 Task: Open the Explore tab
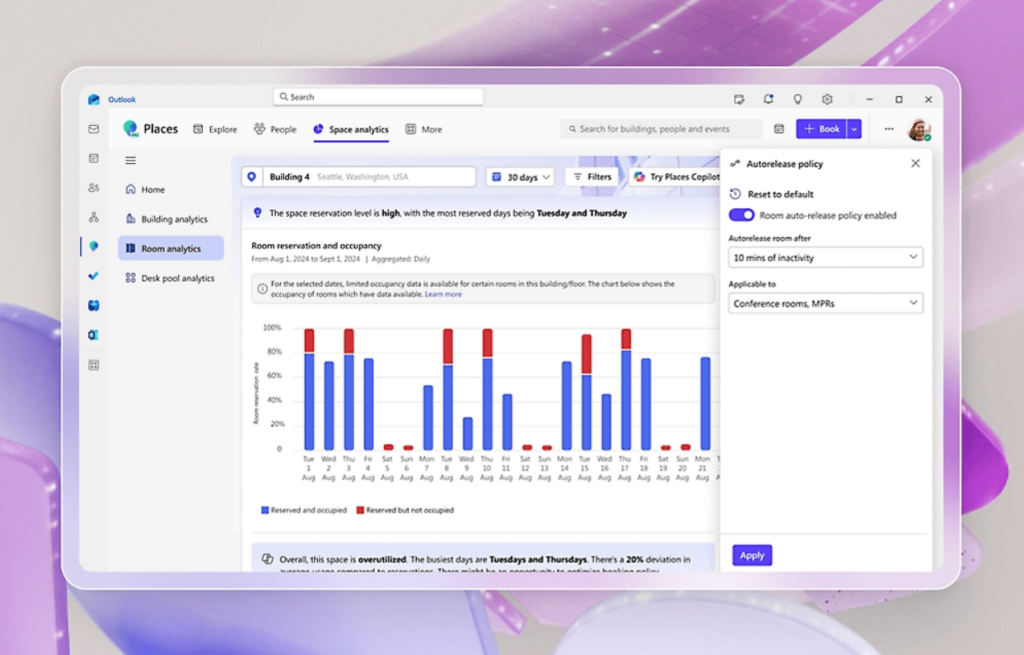(x=216, y=129)
